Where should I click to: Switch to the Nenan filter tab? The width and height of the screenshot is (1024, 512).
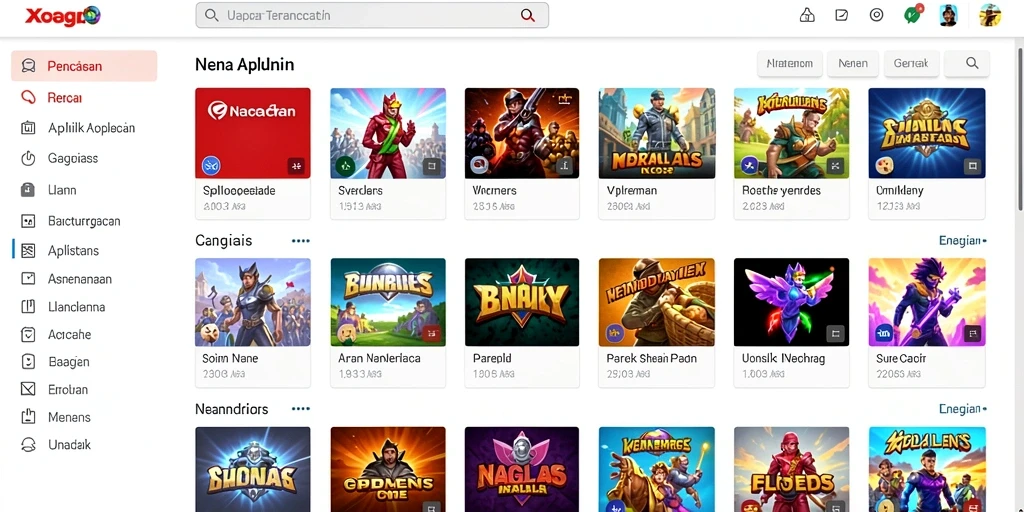coord(853,63)
